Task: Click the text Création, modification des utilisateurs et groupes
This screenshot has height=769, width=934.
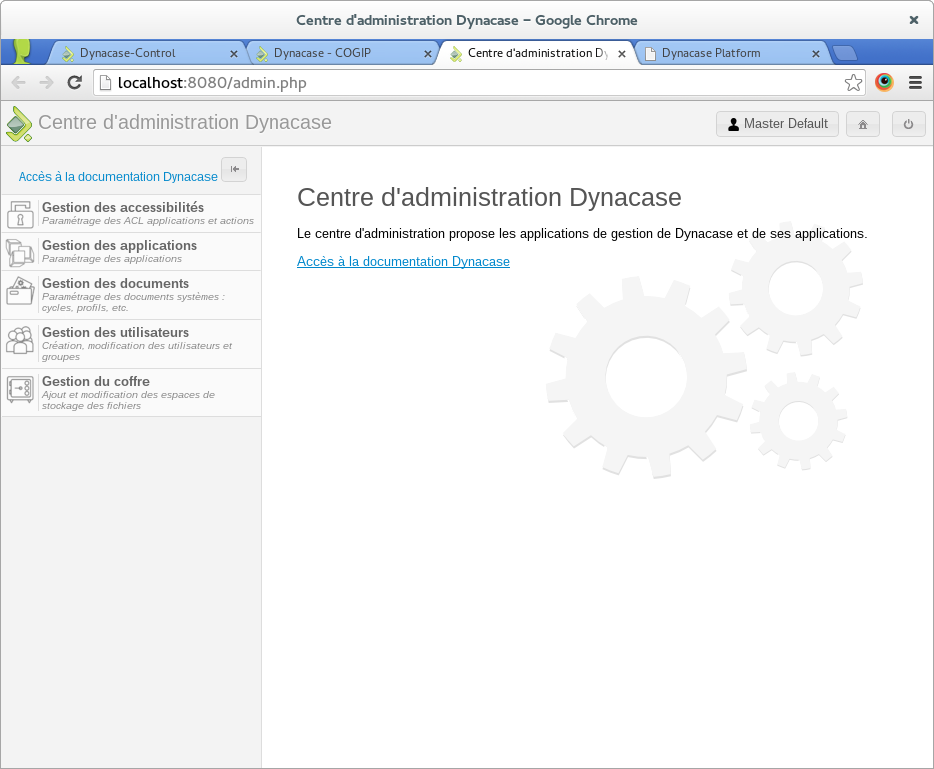Action: 137,351
